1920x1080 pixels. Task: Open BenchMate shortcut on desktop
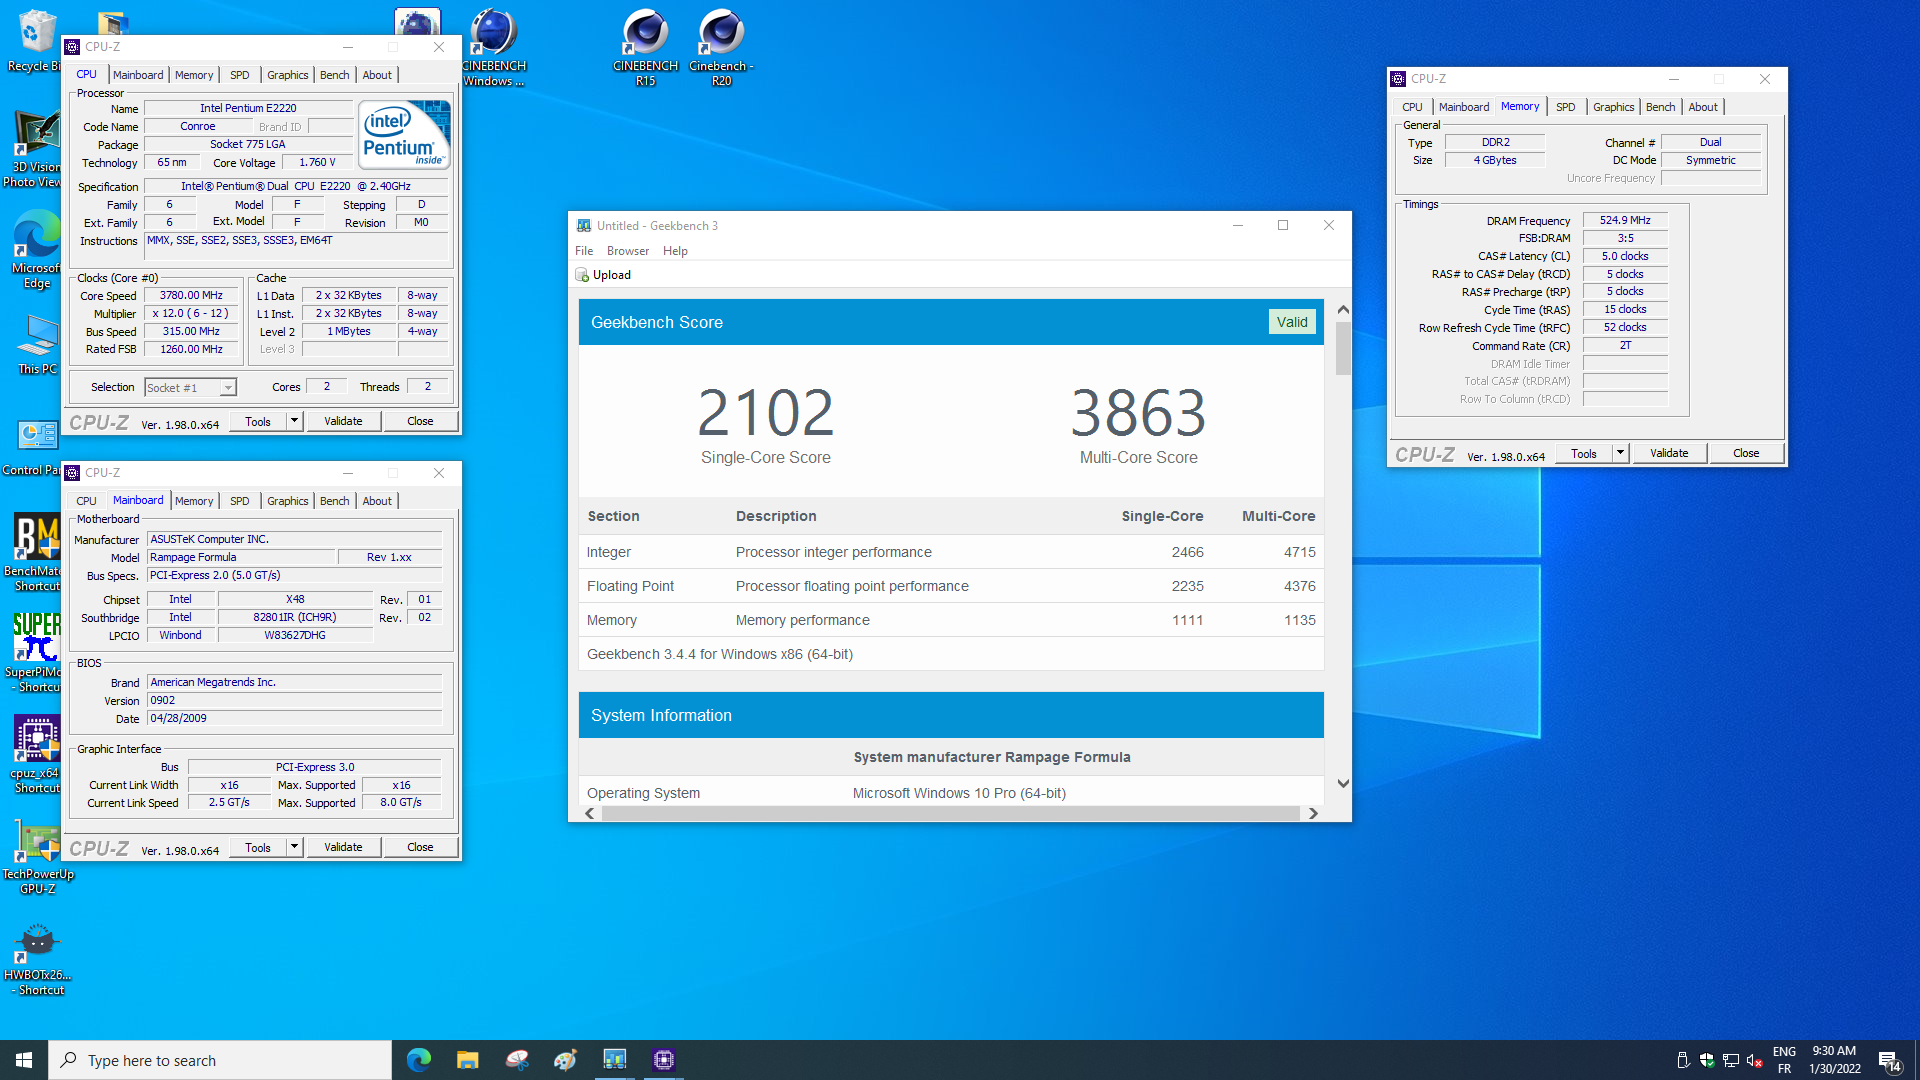pos(36,551)
